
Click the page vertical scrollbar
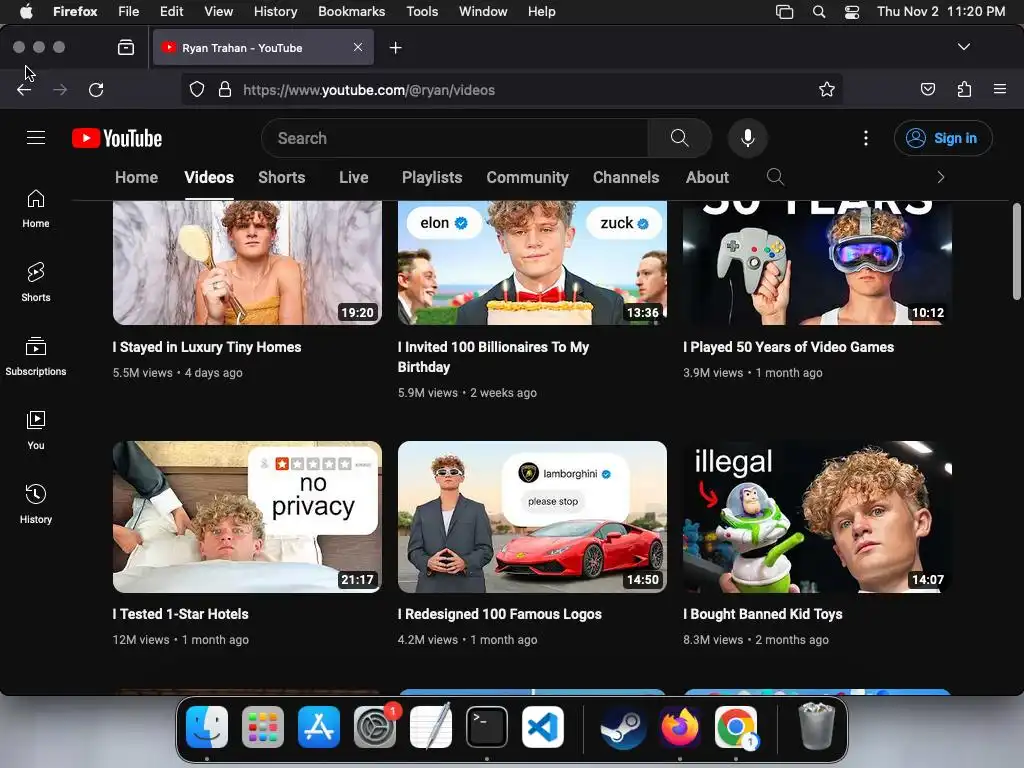(1016, 251)
